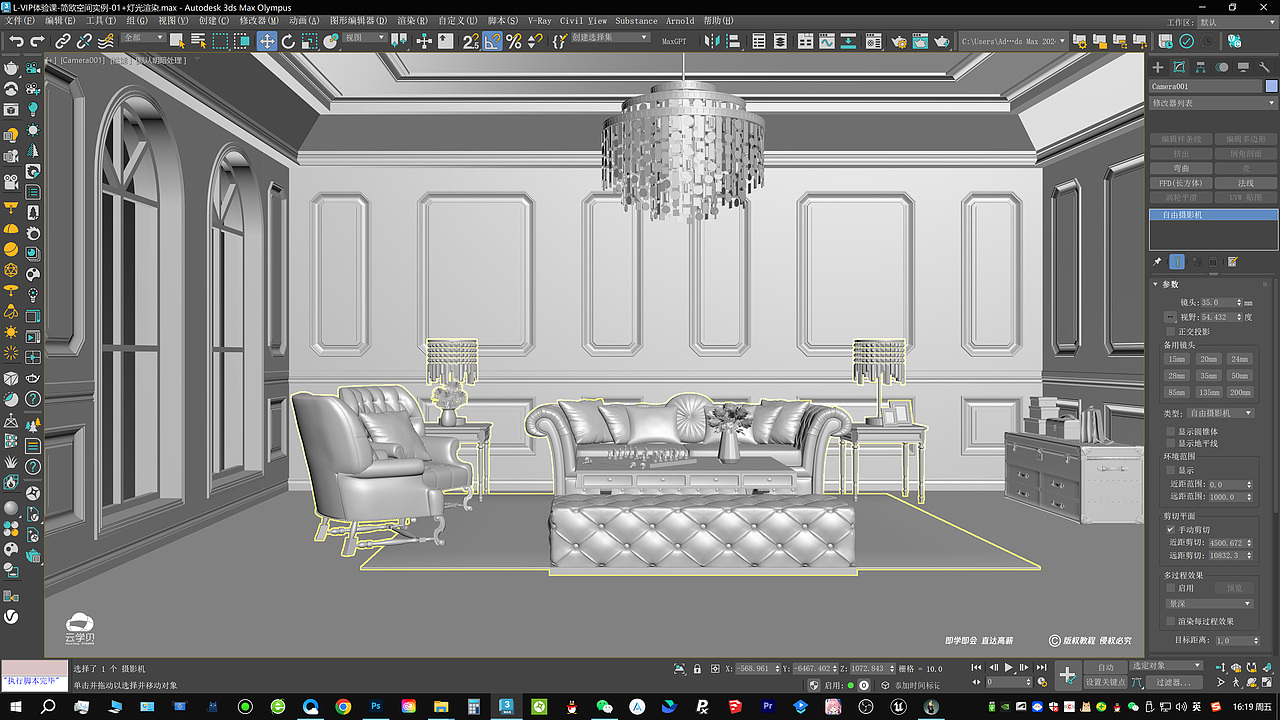
Task: Activate the Select and Scale tool
Action: click(310, 41)
